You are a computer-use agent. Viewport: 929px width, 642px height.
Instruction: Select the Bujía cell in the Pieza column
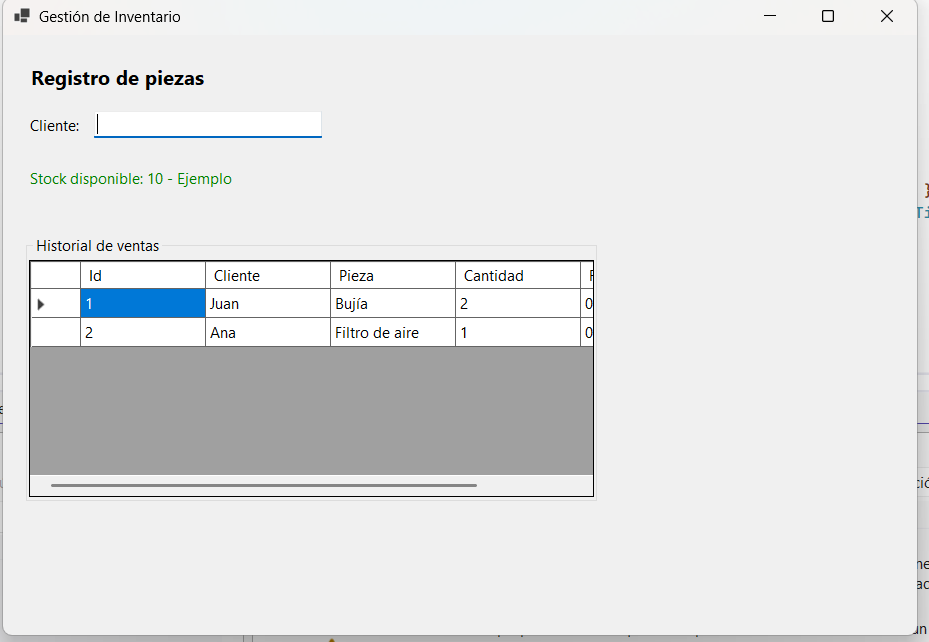(392, 304)
